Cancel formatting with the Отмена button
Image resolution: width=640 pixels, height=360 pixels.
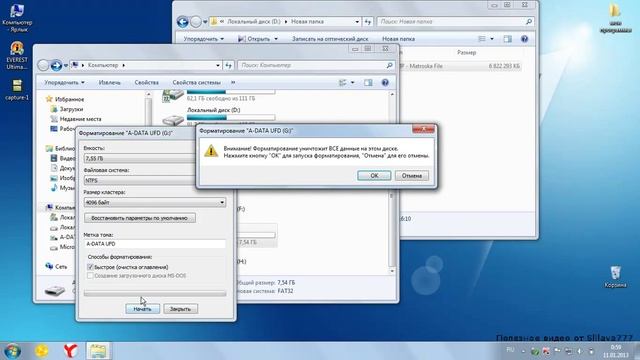(x=411, y=176)
